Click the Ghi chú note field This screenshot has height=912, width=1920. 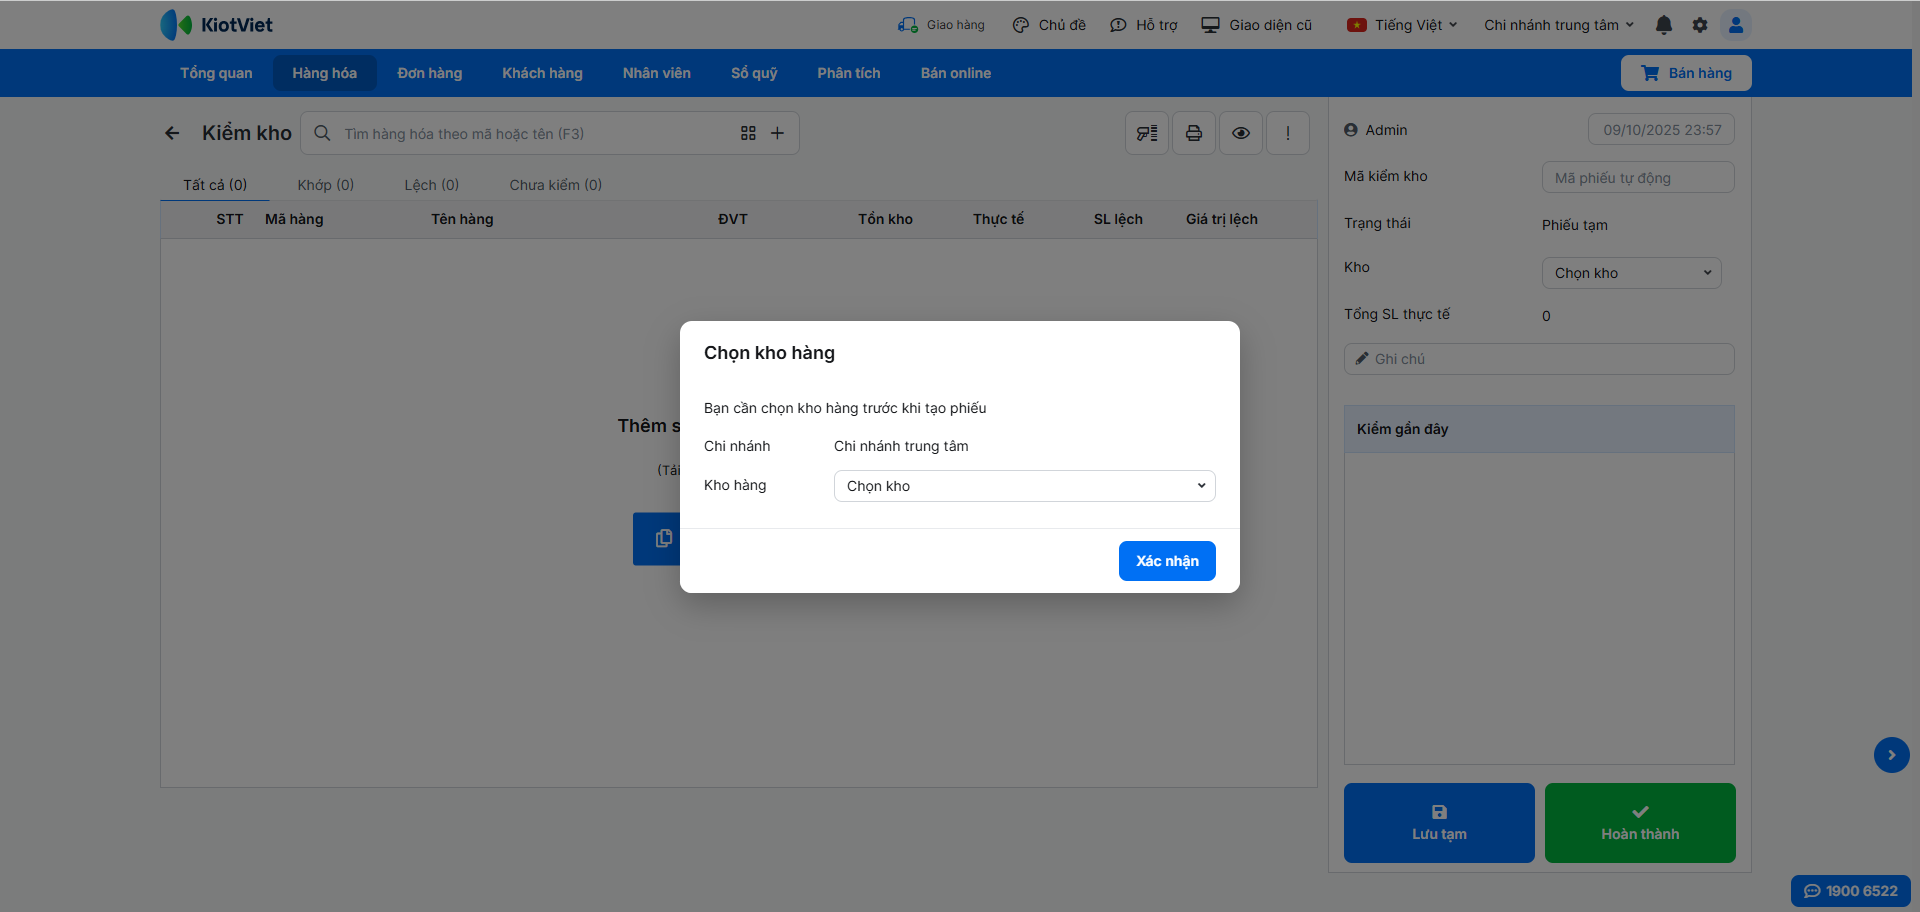click(x=1539, y=359)
